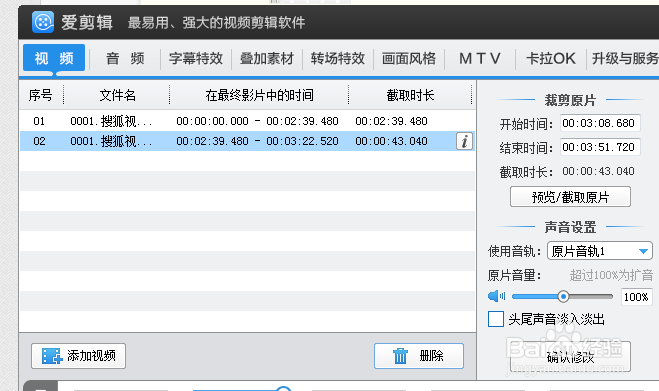Viewport: 659px width, 391px height.
Task: Click the 文件名 column header
Action: coord(117,95)
